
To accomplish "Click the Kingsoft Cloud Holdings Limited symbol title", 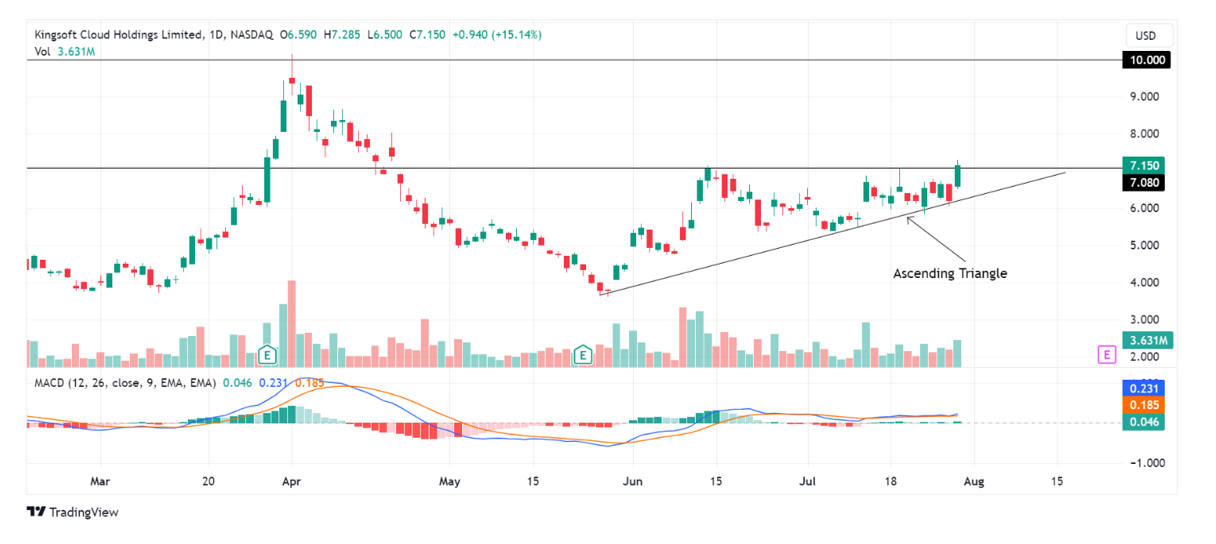I will pos(118,34).
